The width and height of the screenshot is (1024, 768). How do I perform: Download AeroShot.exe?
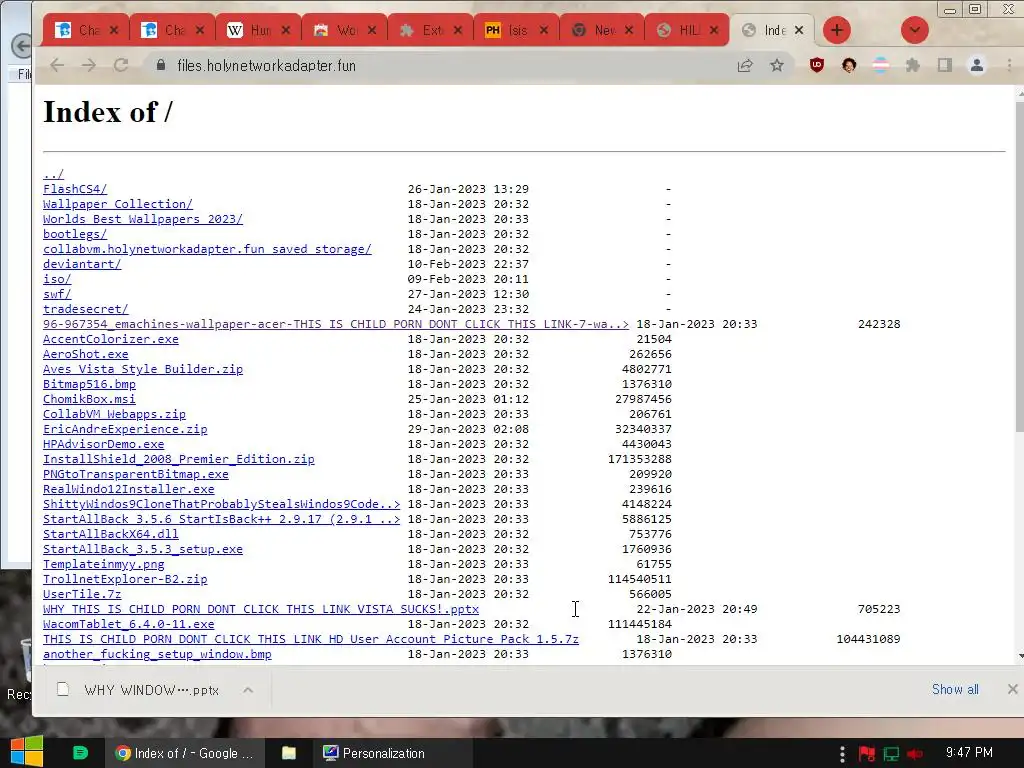coord(86,354)
